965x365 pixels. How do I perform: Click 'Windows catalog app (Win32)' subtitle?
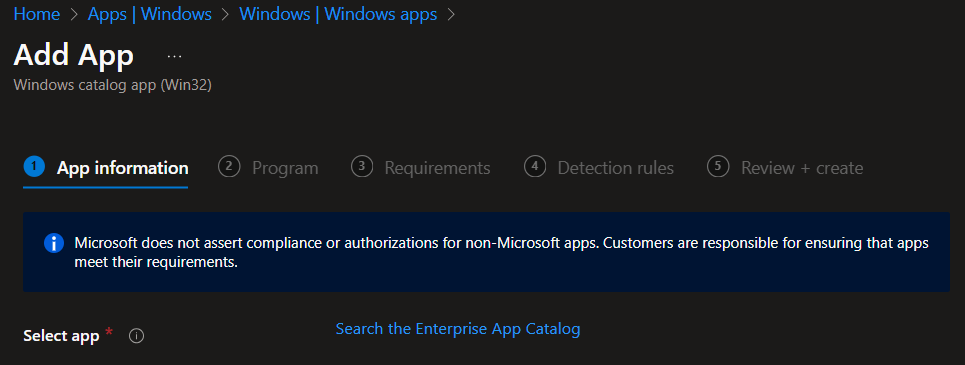tap(113, 85)
